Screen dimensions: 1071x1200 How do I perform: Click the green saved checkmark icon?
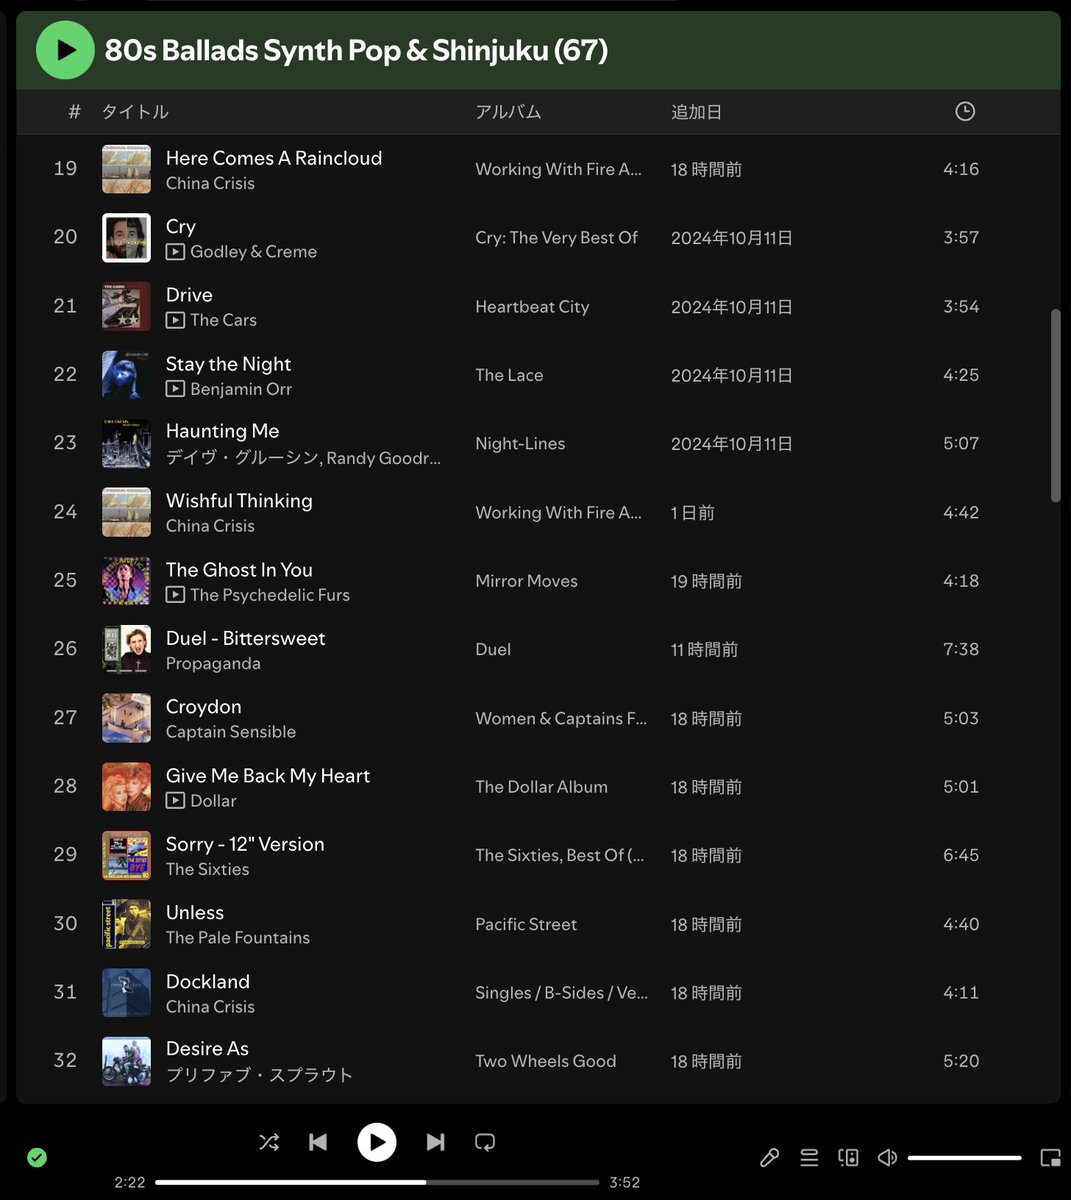37,1158
